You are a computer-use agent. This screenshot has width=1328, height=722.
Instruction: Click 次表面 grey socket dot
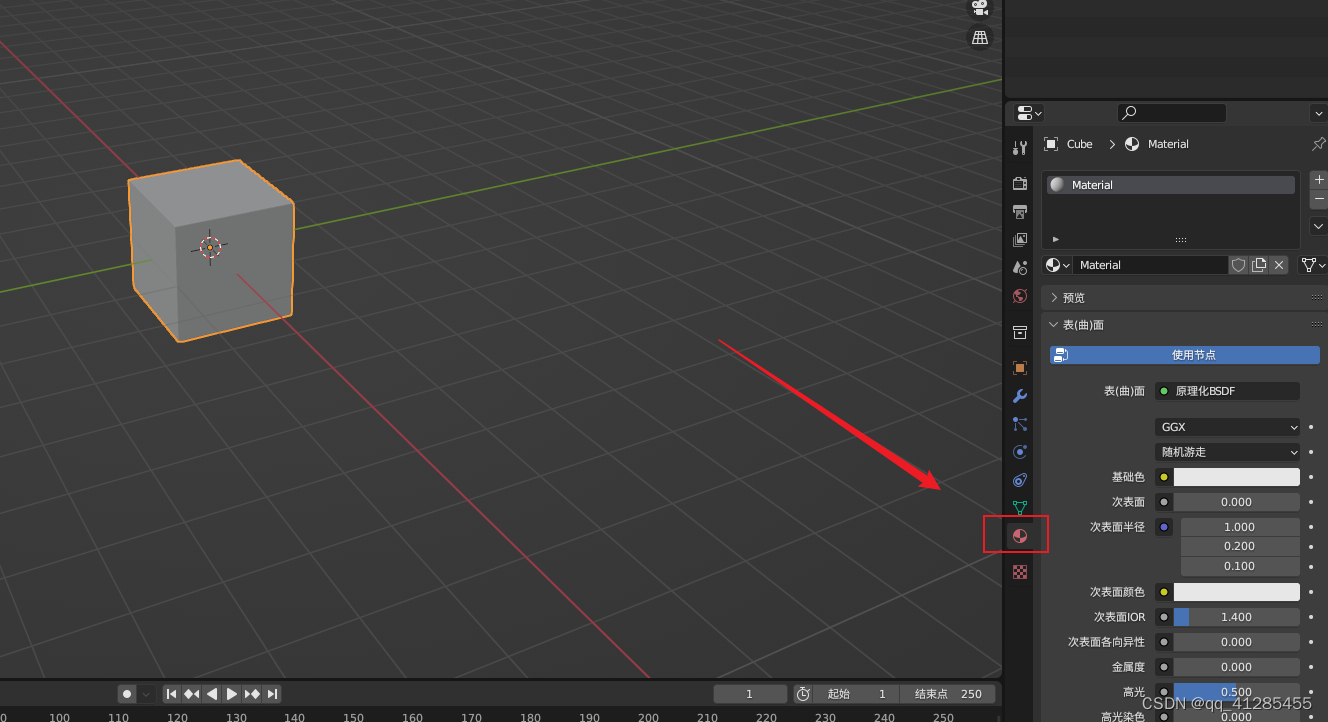pos(1164,502)
